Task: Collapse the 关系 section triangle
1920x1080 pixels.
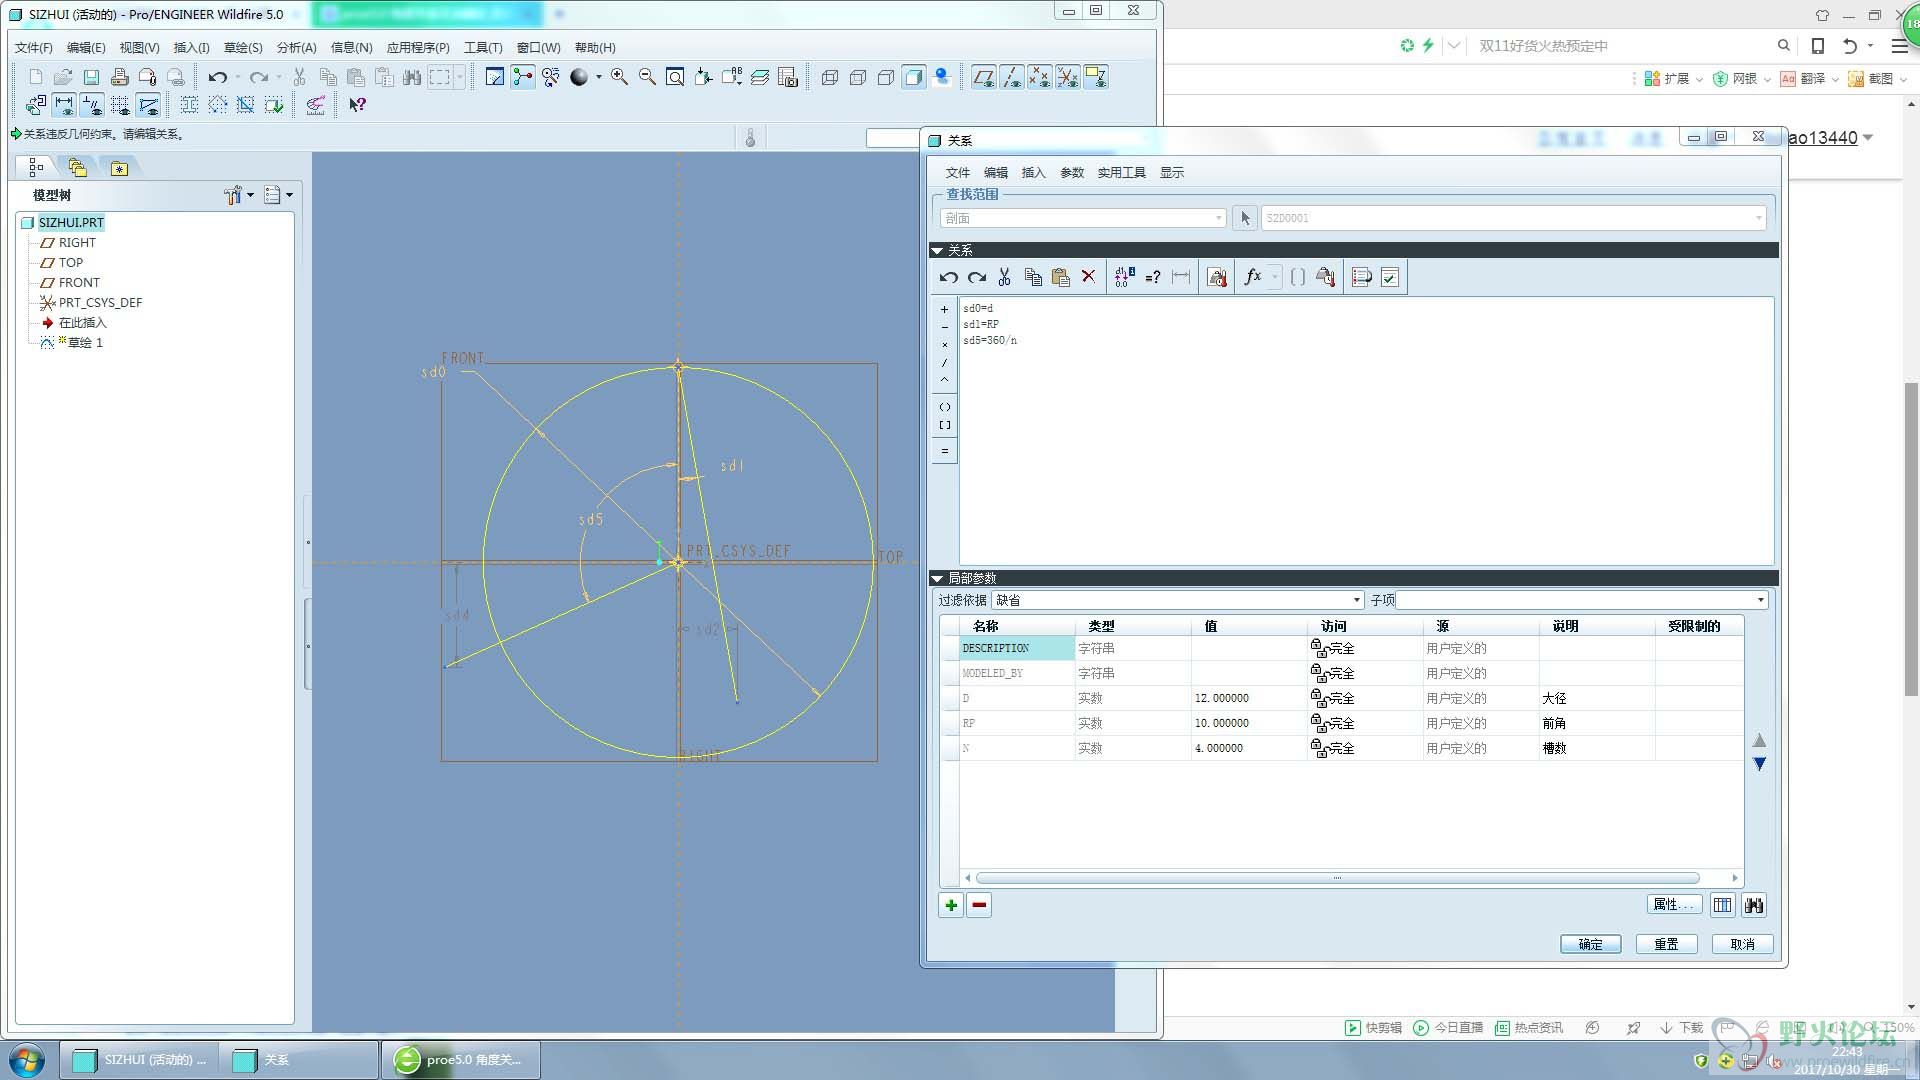Action: [937, 250]
